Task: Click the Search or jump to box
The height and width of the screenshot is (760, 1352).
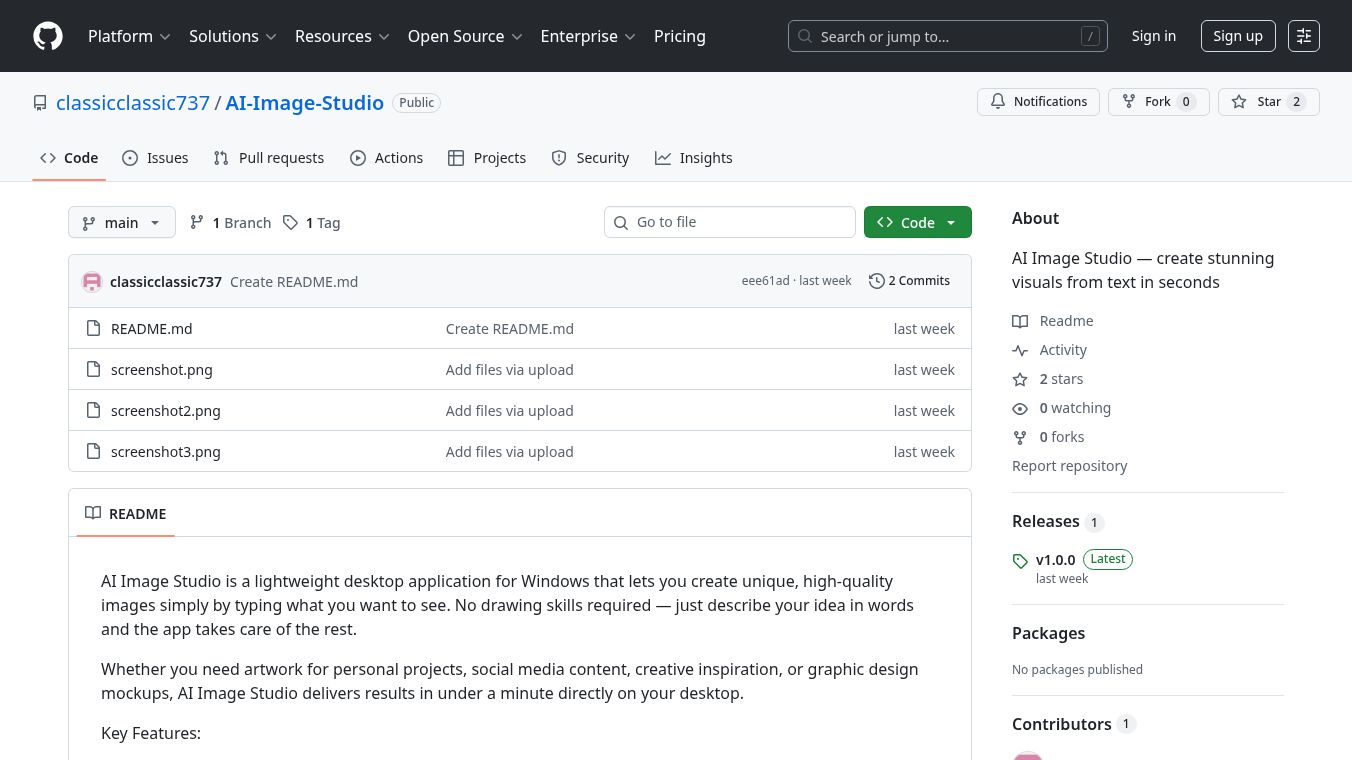Action: tap(947, 36)
